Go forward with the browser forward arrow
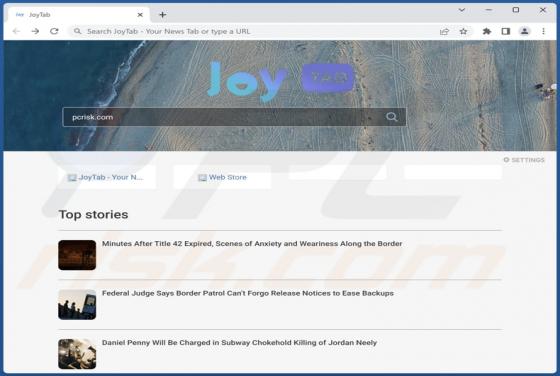The width and height of the screenshot is (560, 376). click(x=35, y=31)
